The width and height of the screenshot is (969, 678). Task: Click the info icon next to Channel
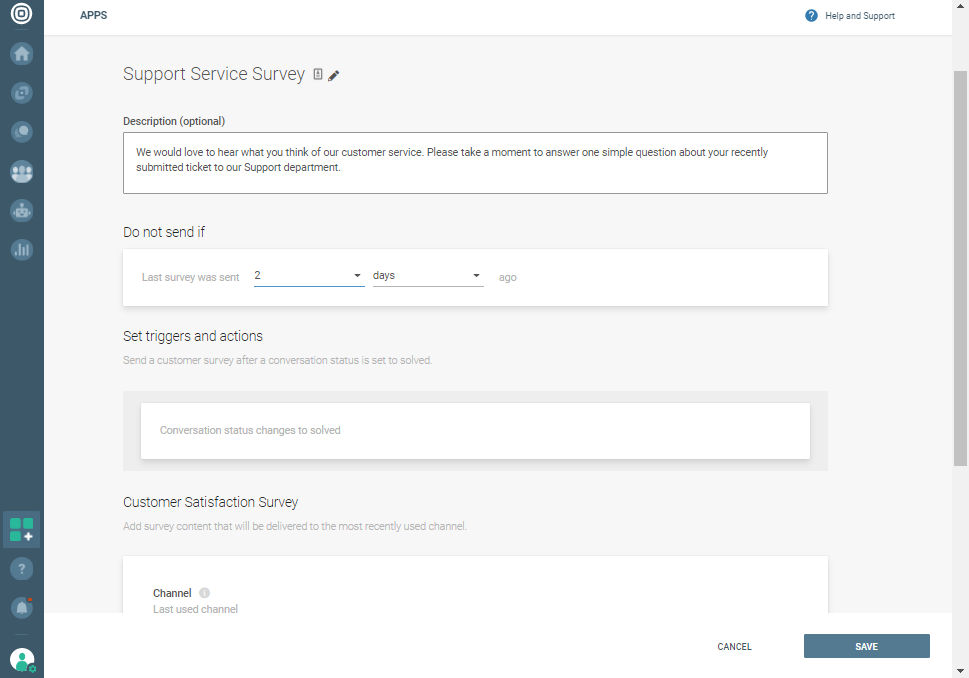[x=204, y=593]
